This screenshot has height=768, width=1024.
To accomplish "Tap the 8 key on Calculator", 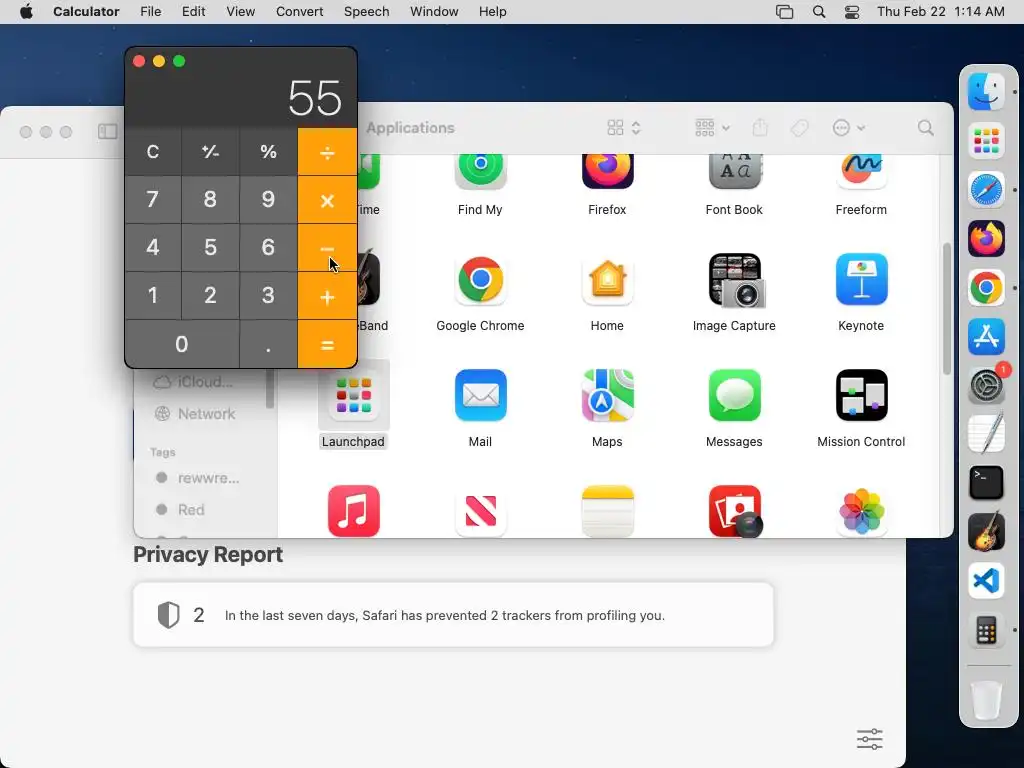I will 210,200.
